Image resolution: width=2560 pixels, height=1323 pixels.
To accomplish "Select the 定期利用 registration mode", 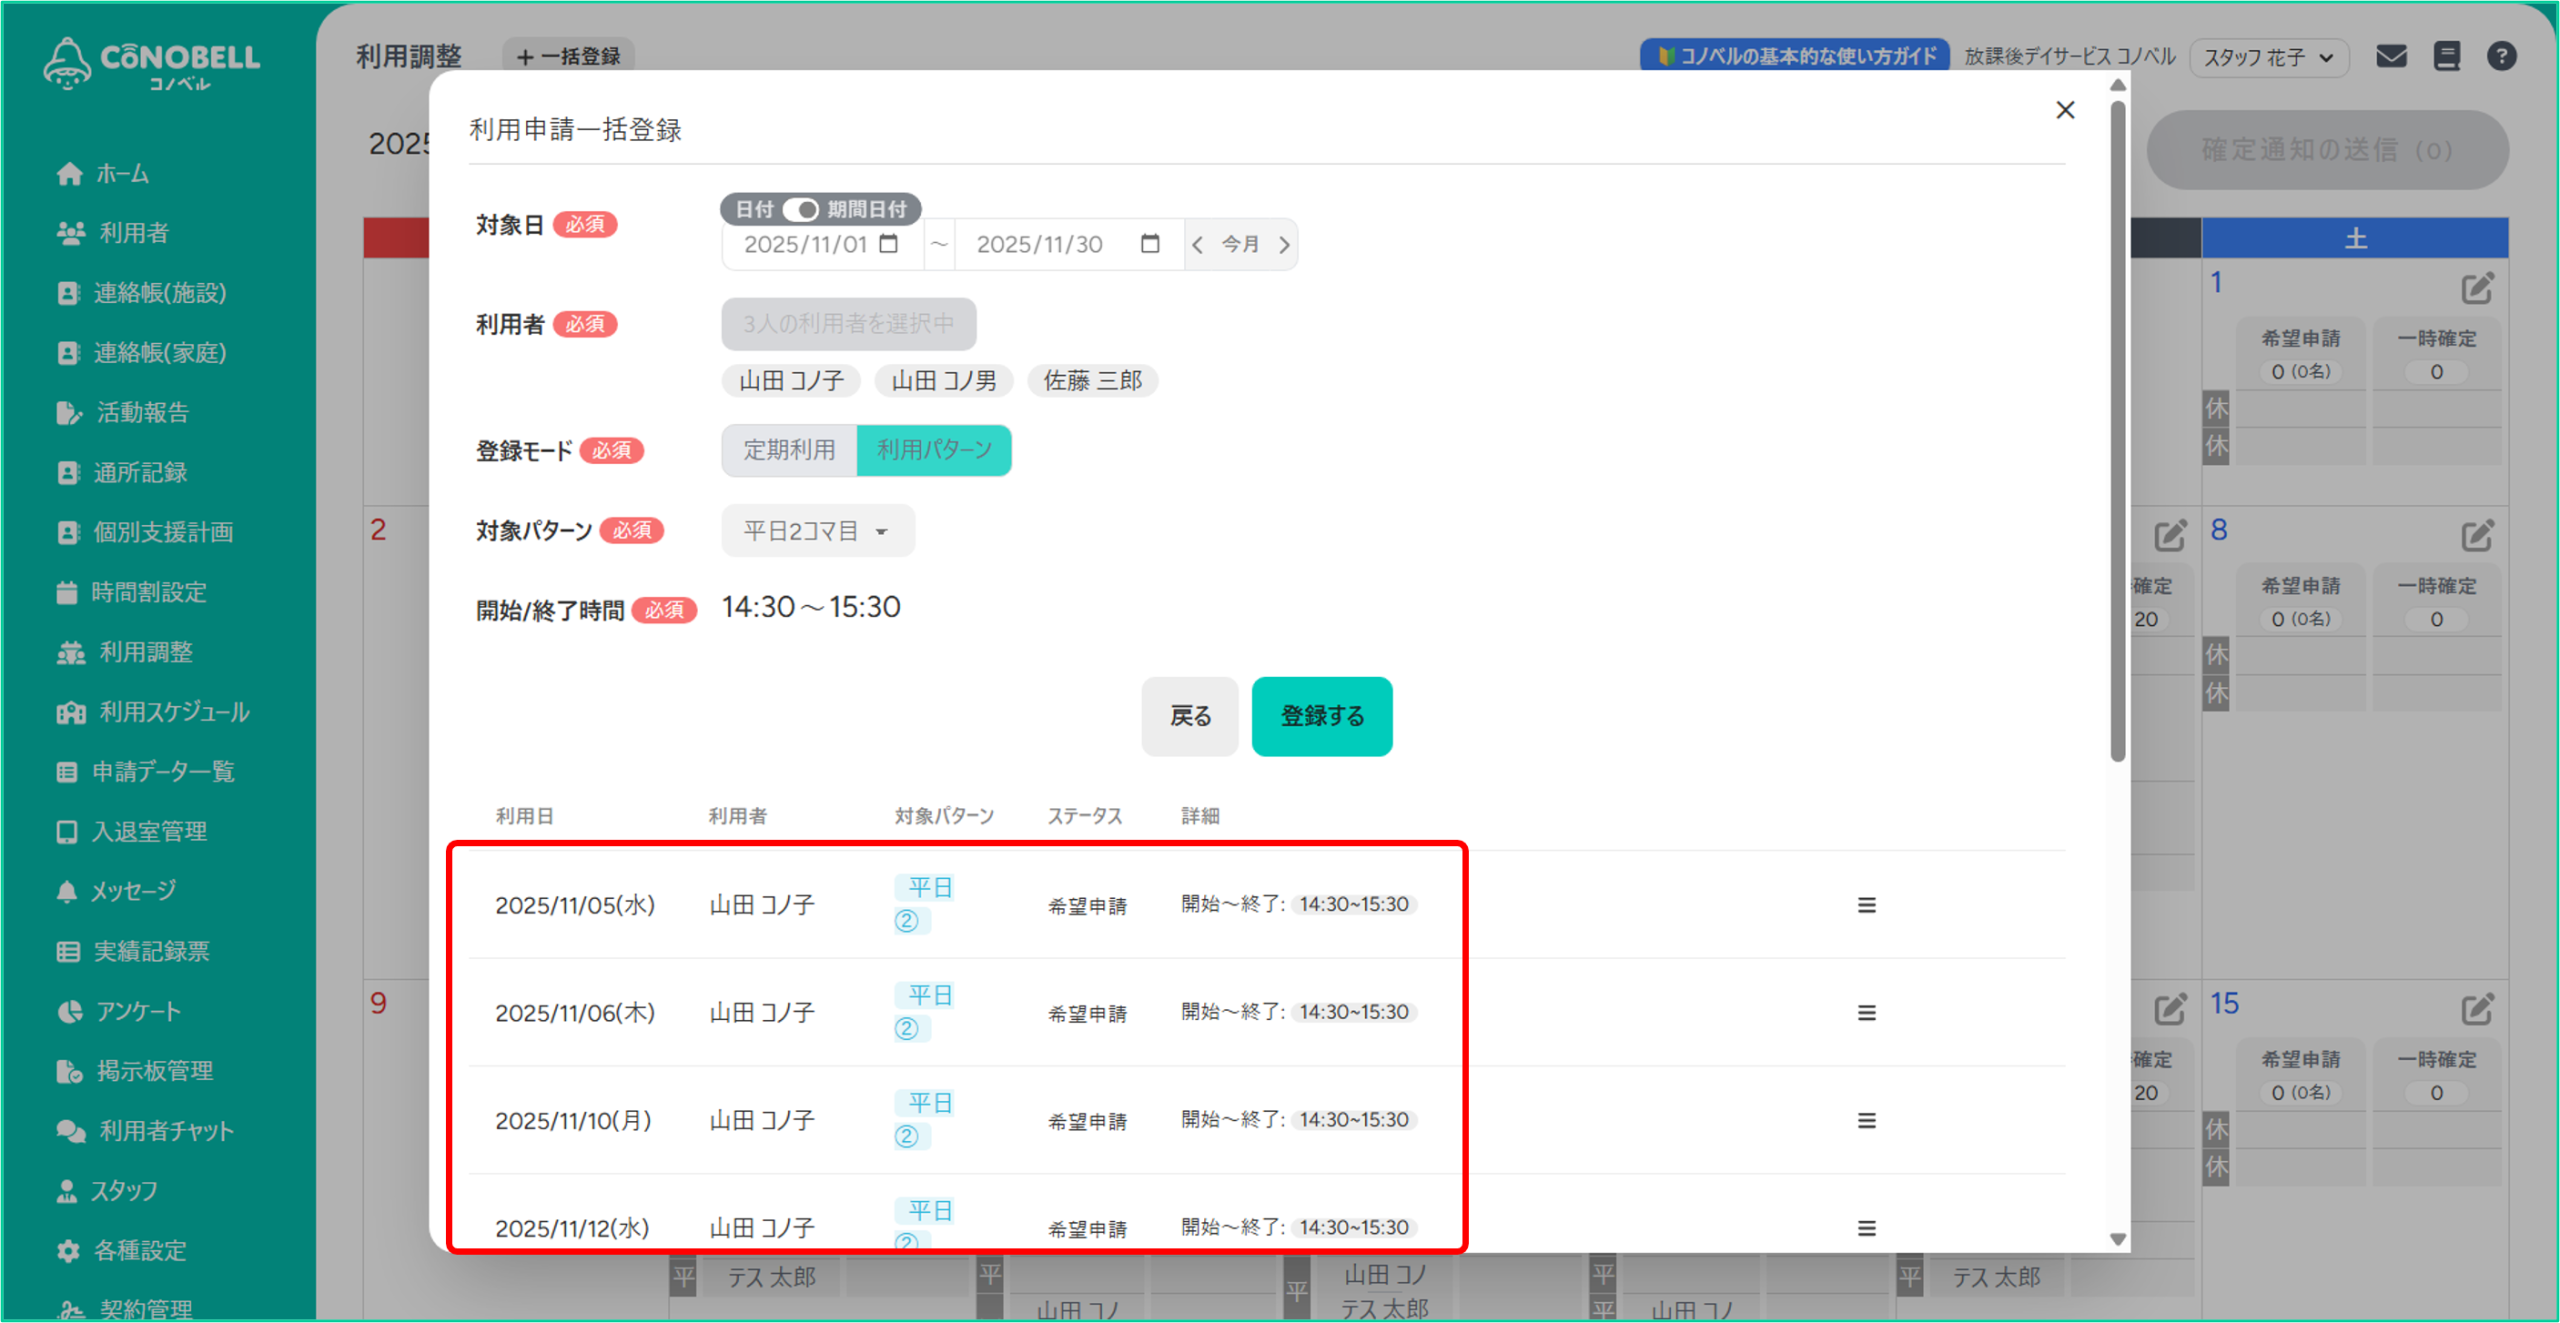I will tap(789, 450).
